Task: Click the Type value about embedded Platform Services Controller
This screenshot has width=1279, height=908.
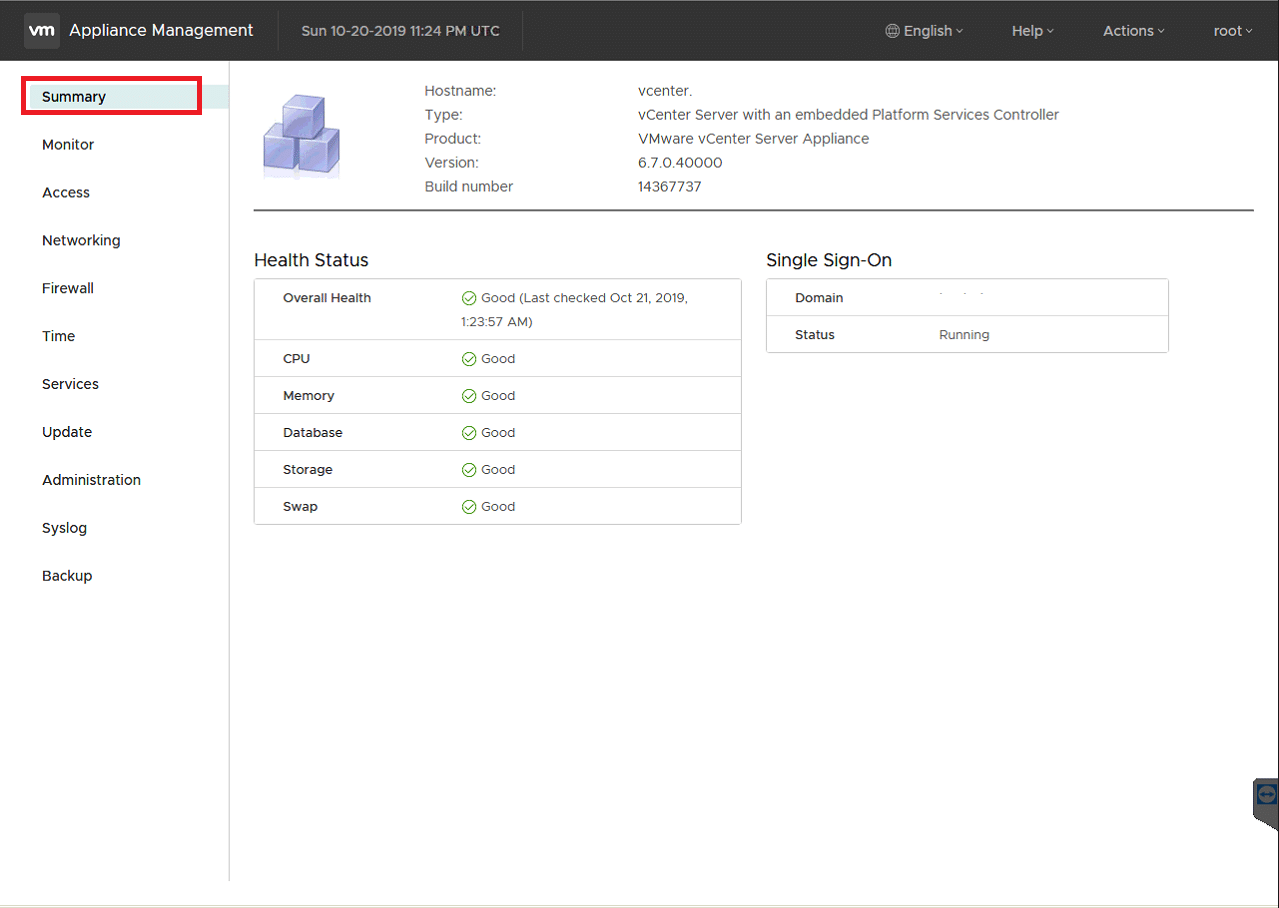Action: (x=848, y=115)
